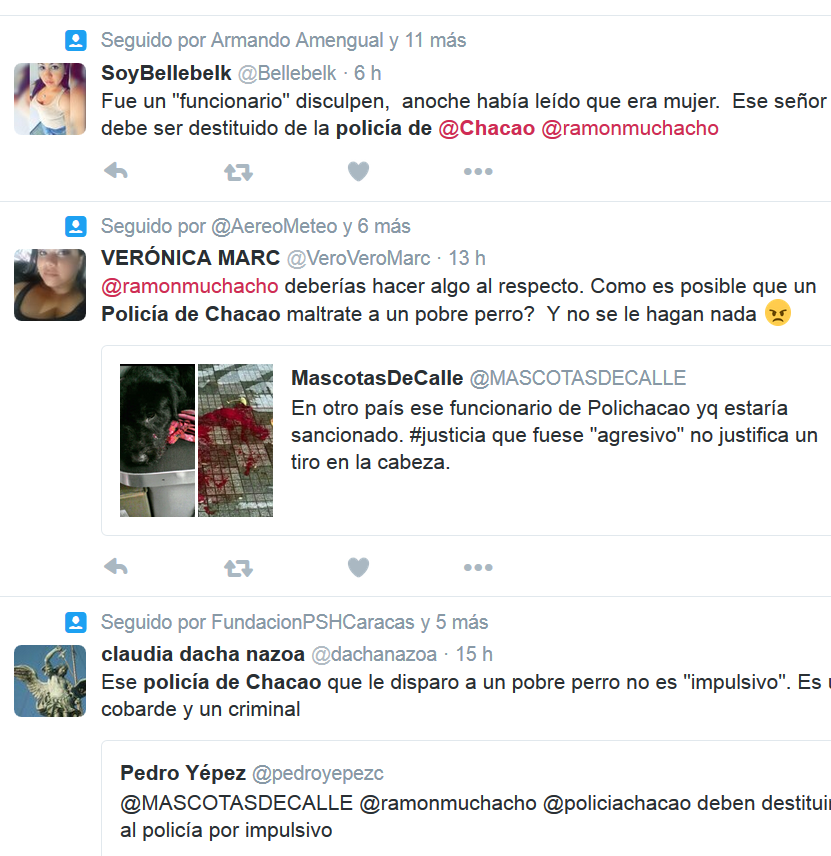Reply to SoyBellebelk's tweet
Viewport: 831px width, 856px height.
coord(116,171)
